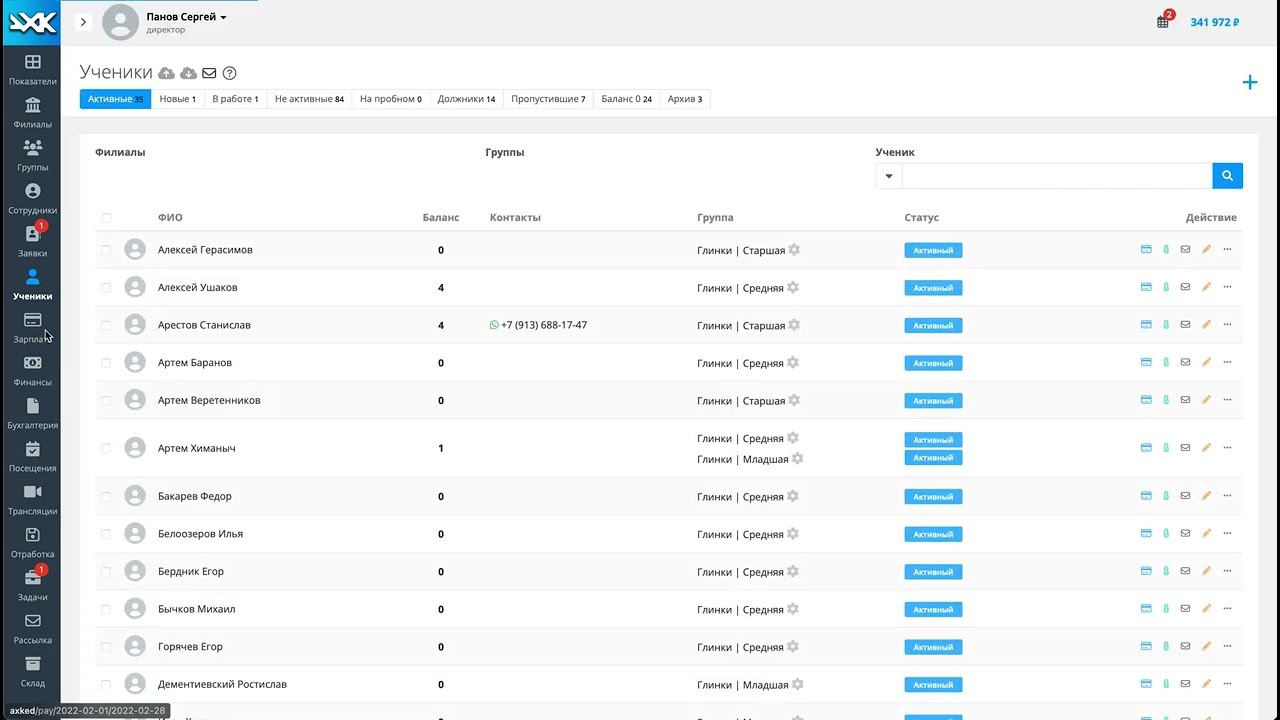
Task: Open Финансы sidebar section
Action: pyautogui.click(x=32, y=371)
